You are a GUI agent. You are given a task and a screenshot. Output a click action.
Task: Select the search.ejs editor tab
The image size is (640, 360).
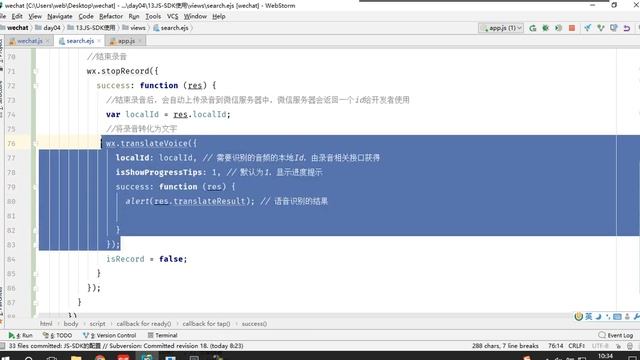80,41
